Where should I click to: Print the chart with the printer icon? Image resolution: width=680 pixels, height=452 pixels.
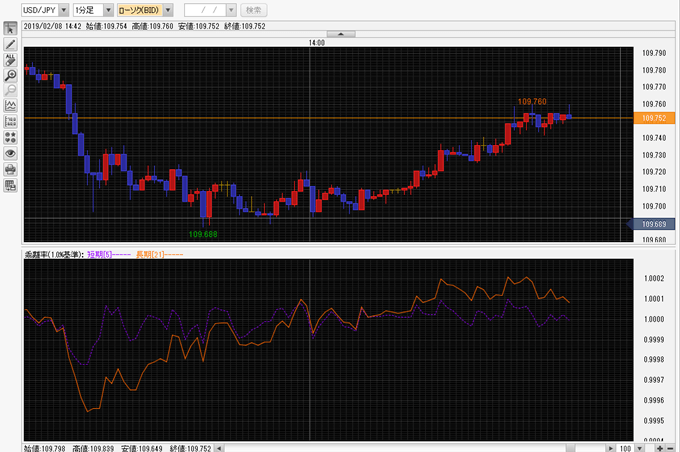pyautogui.click(x=10, y=169)
